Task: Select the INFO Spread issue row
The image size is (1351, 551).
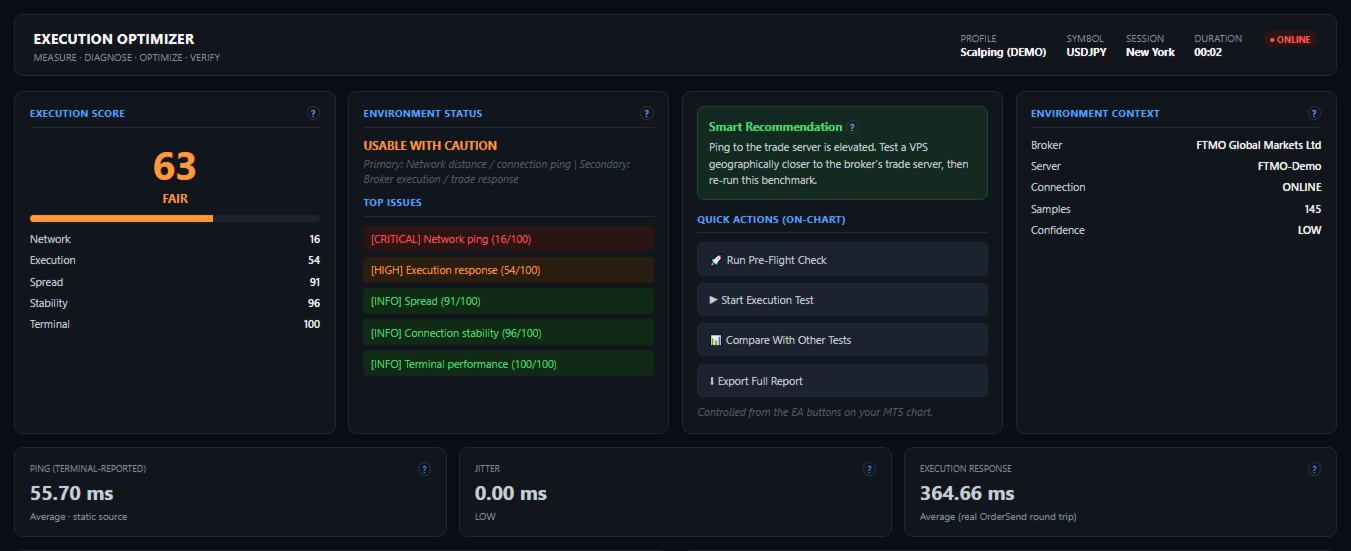Action: coord(508,301)
